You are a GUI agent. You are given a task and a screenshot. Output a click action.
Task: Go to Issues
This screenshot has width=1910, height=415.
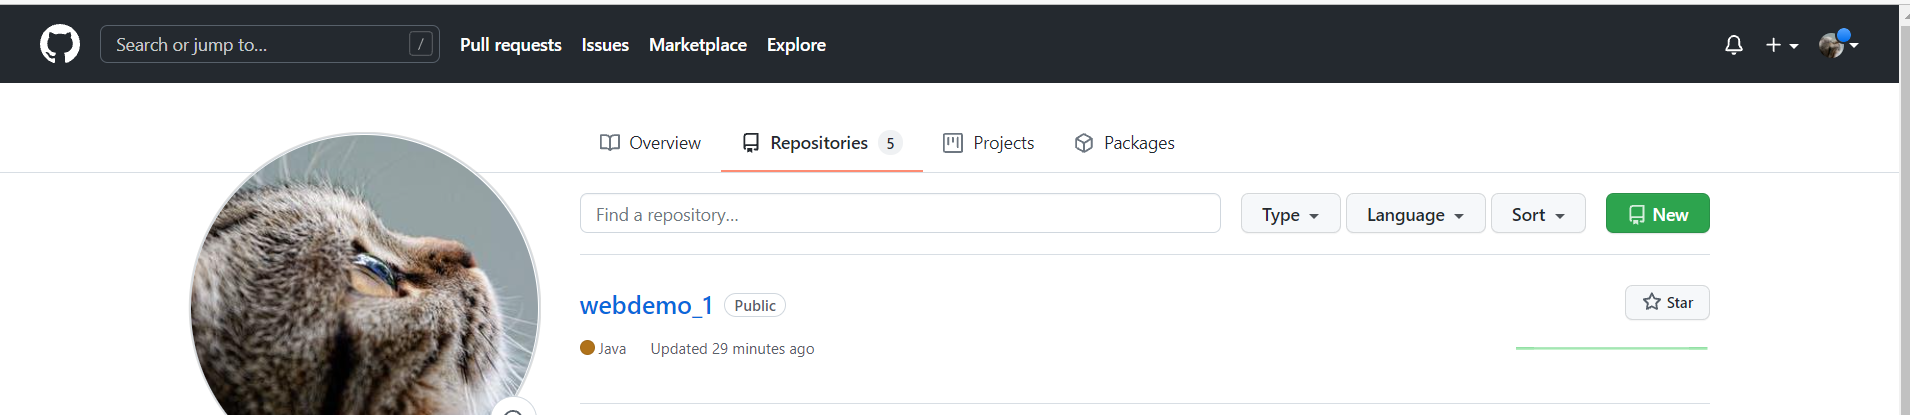pyautogui.click(x=605, y=45)
